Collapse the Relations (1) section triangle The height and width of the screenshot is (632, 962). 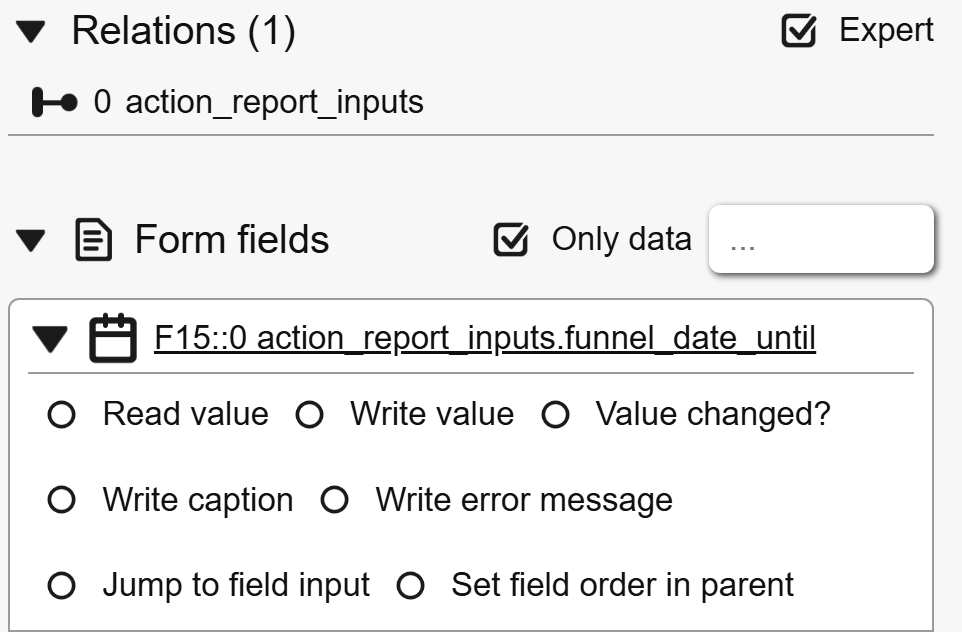(32, 33)
